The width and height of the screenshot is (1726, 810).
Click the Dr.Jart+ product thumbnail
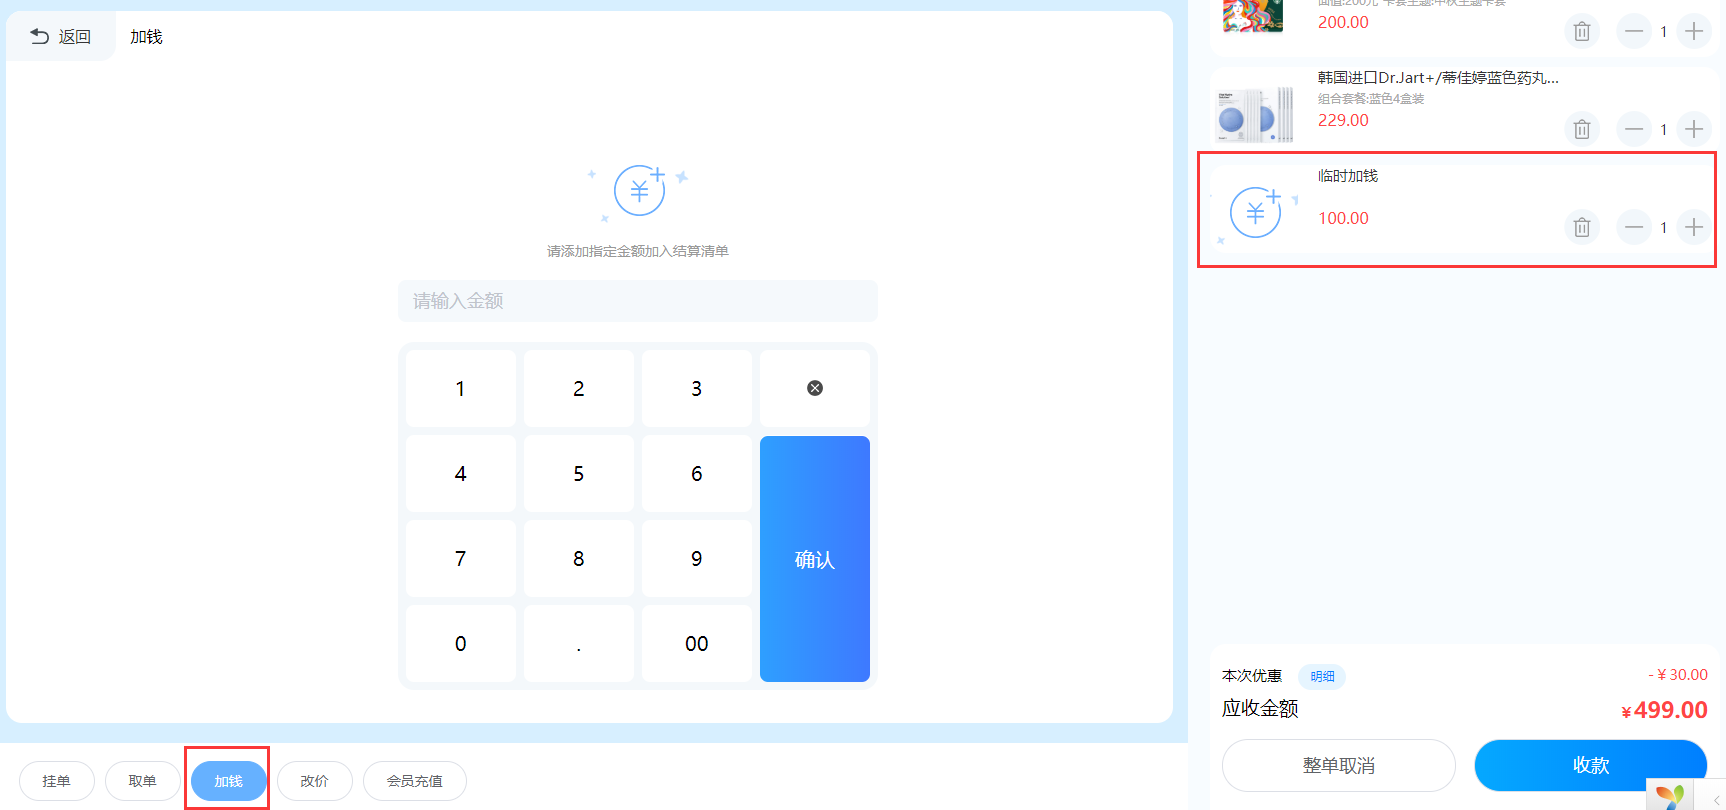point(1255,113)
